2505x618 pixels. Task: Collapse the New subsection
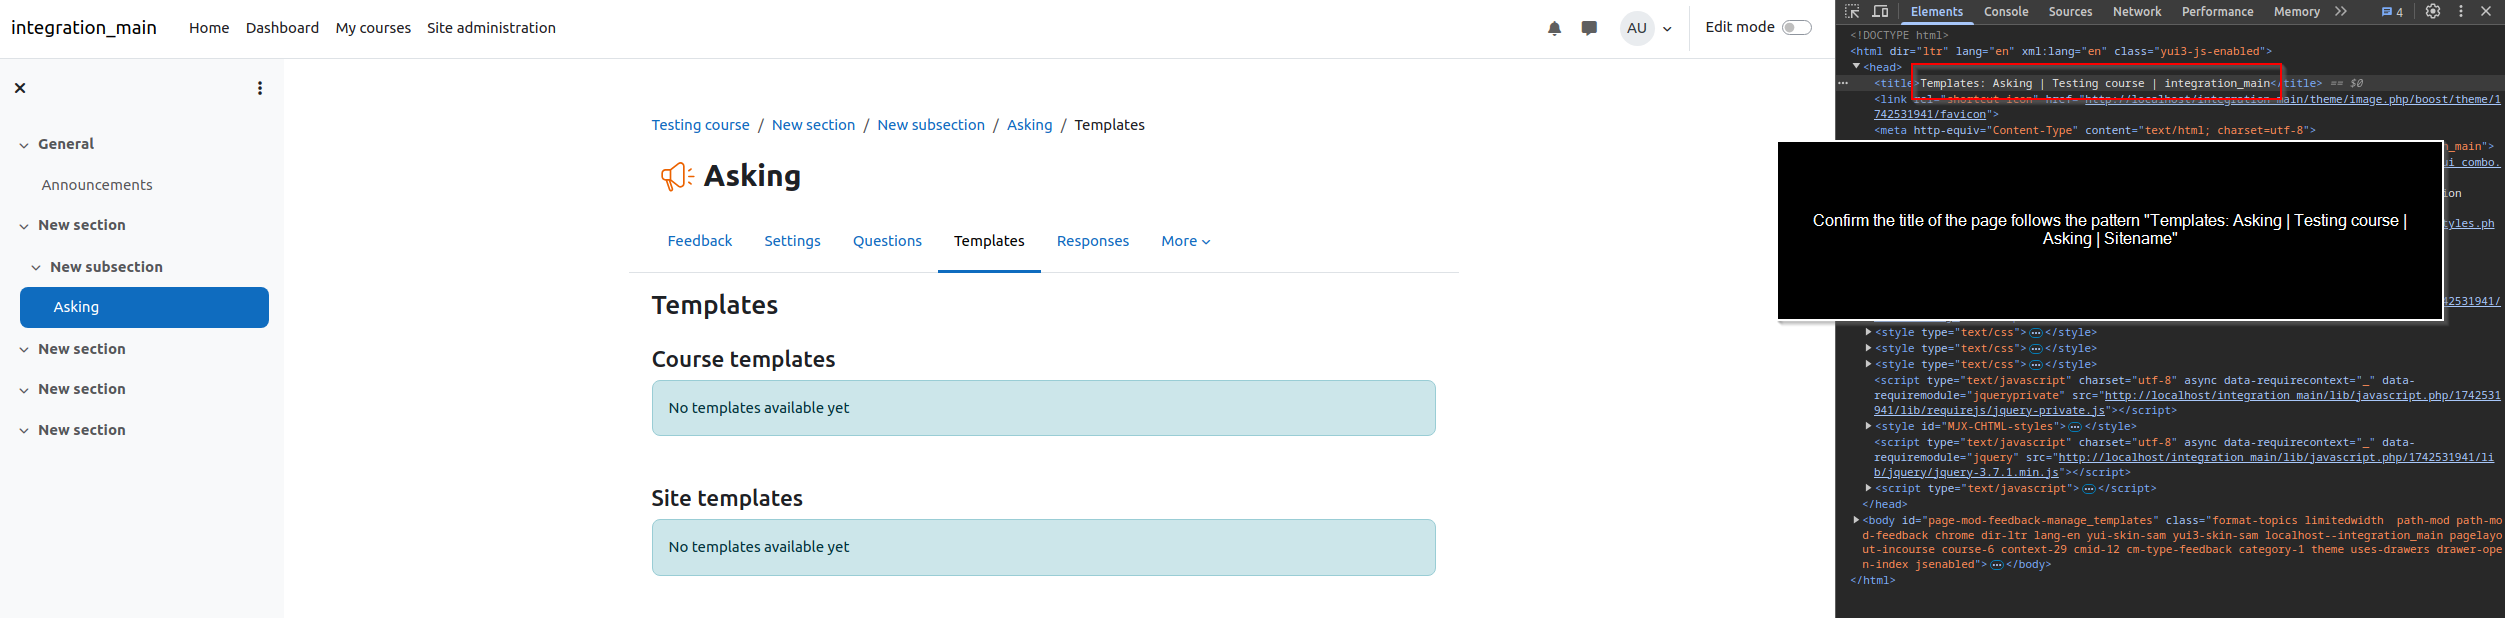36,268
